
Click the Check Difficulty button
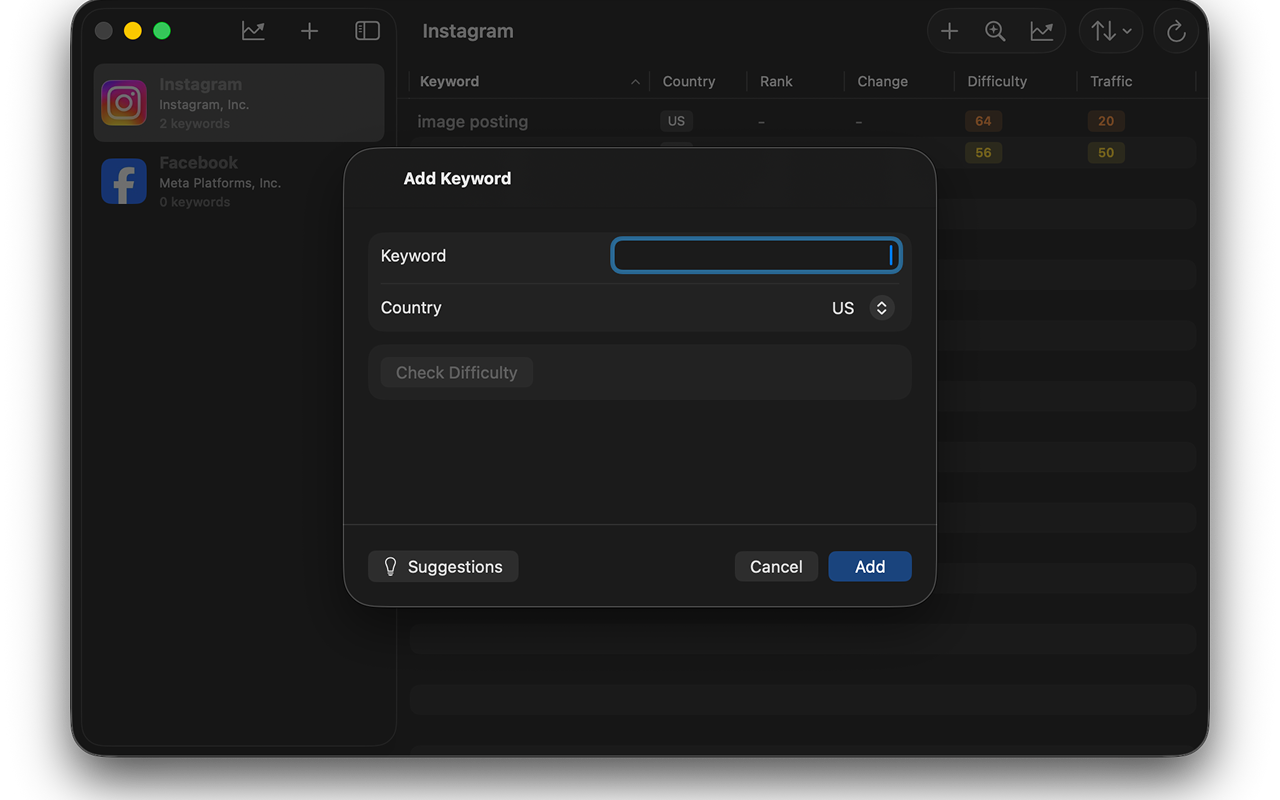point(456,372)
